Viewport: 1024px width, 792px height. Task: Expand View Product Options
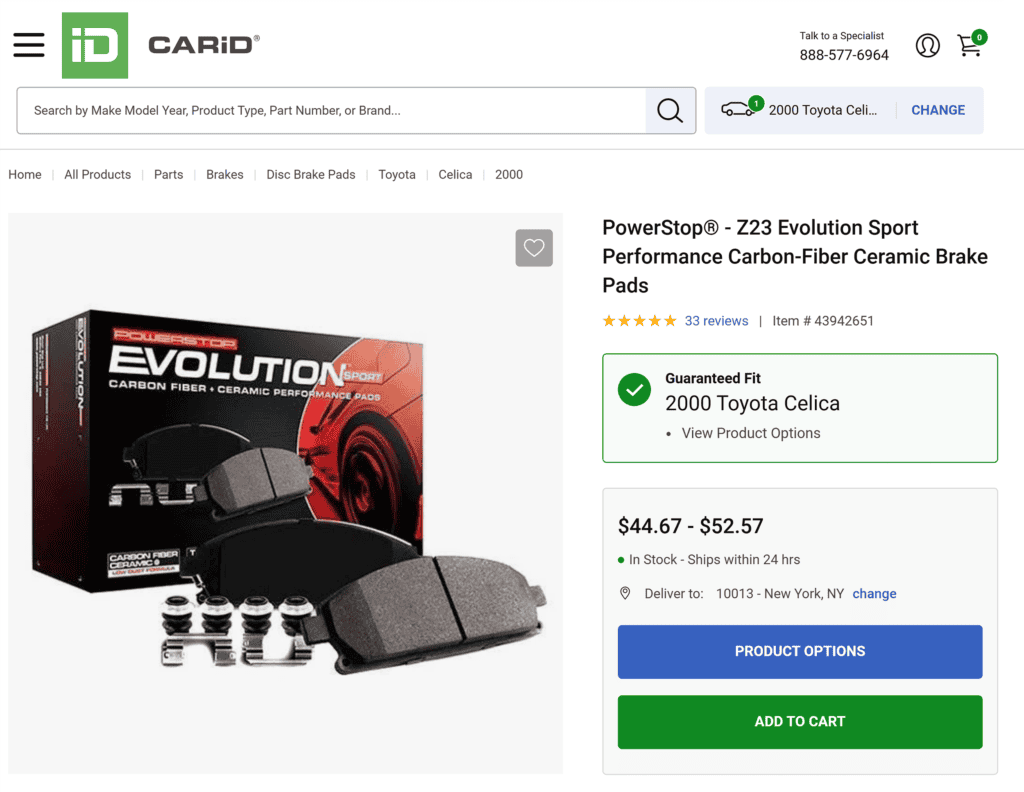[751, 433]
